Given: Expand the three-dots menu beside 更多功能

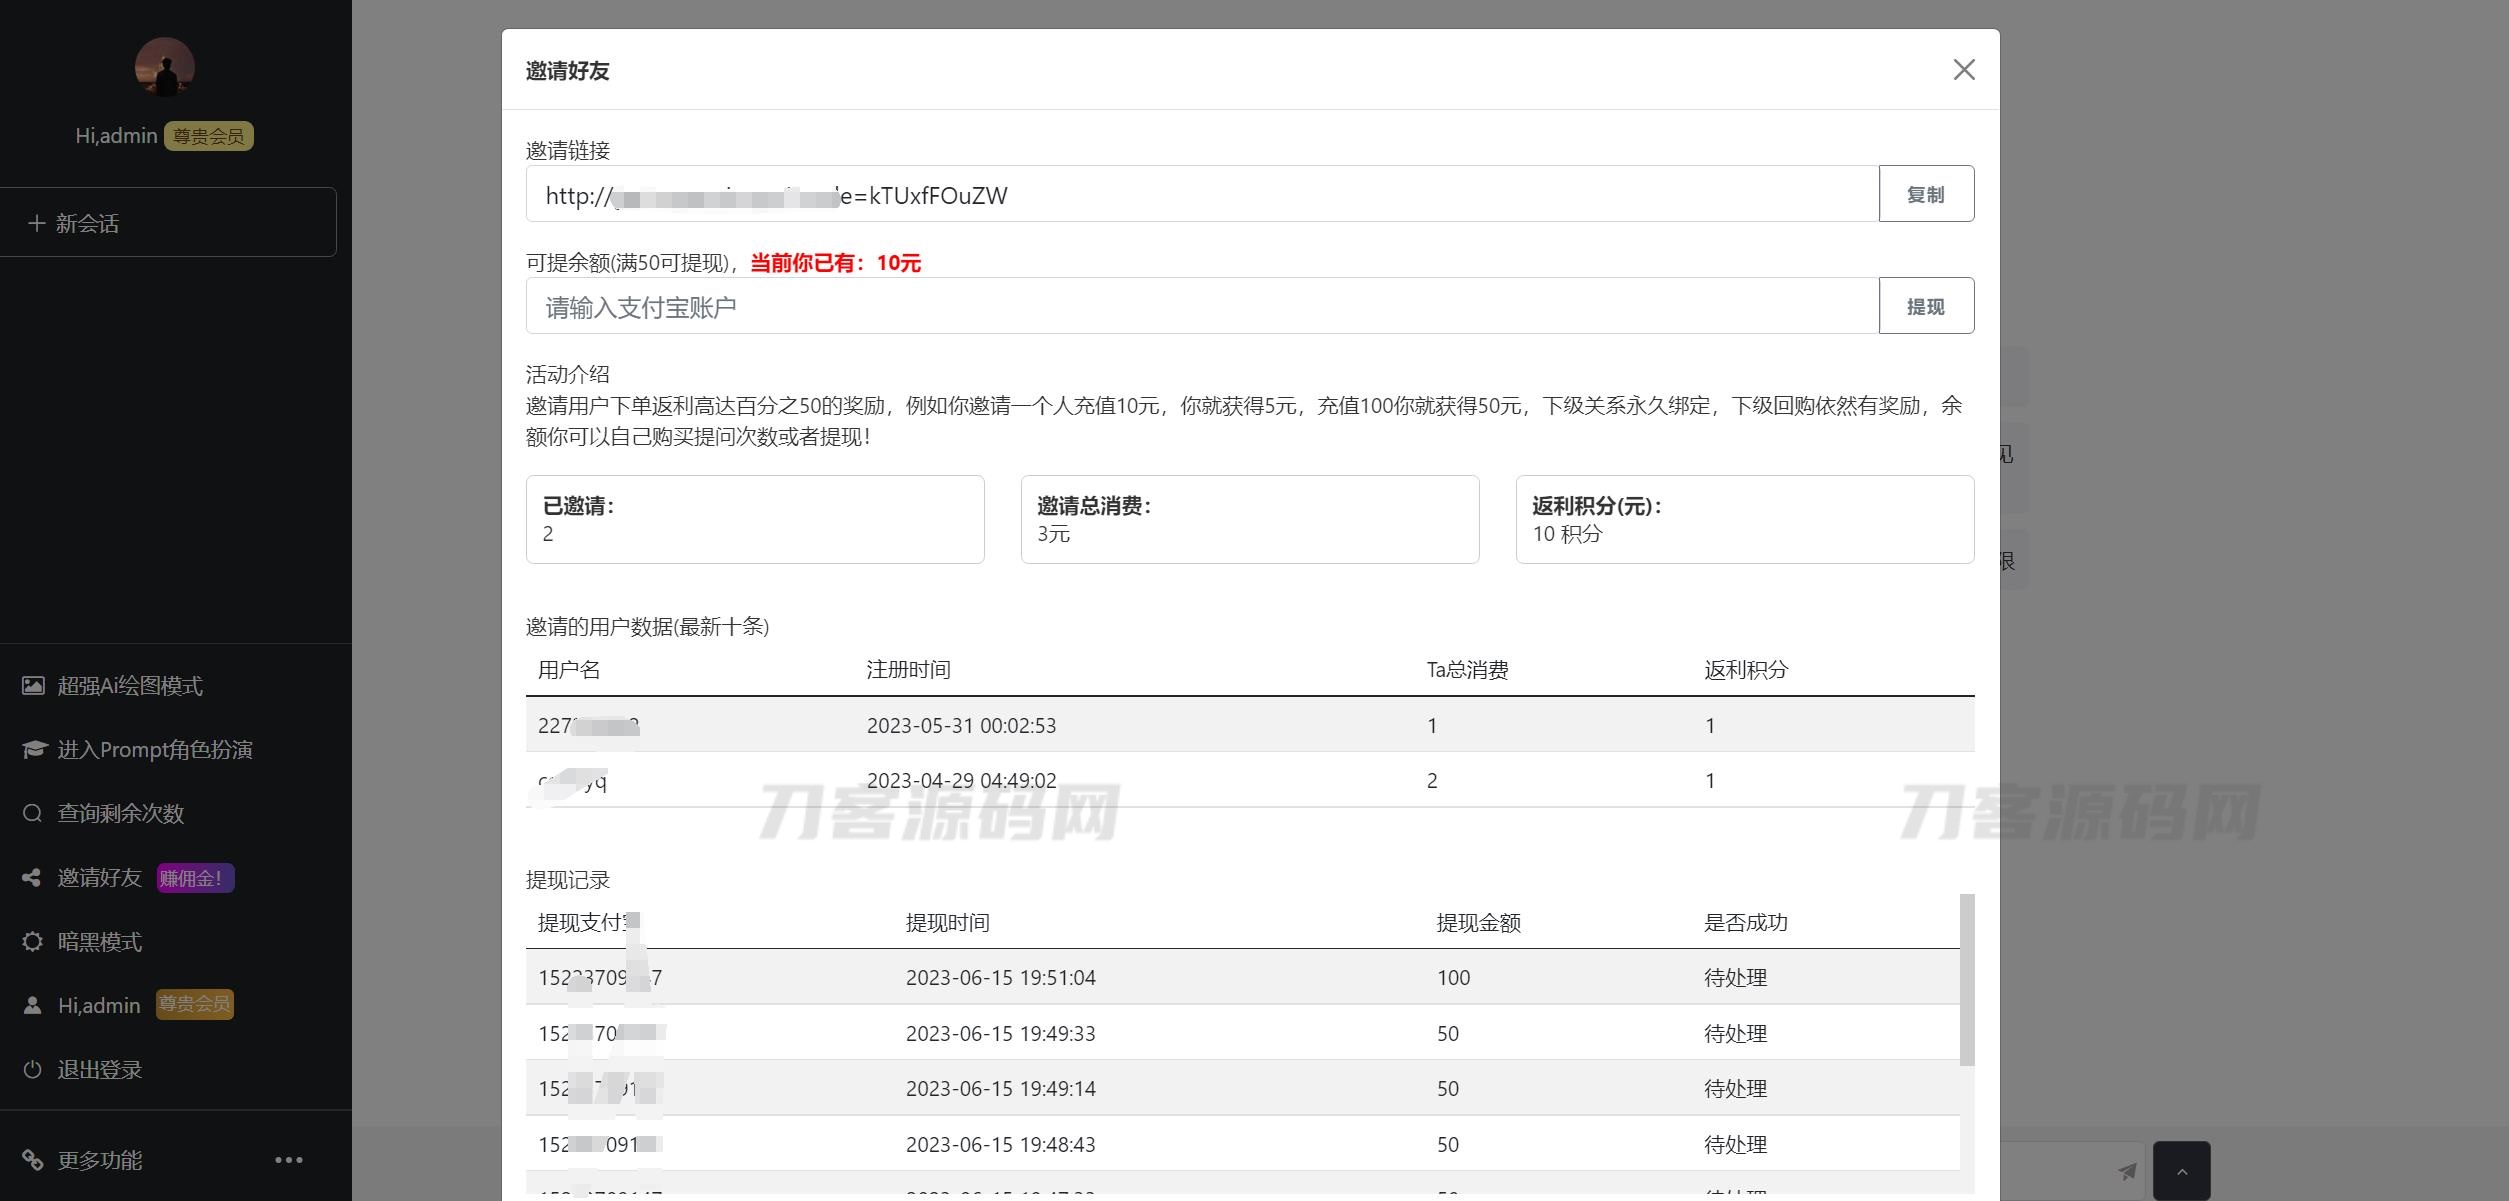Looking at the screenshot, I should click(288, 1160).
